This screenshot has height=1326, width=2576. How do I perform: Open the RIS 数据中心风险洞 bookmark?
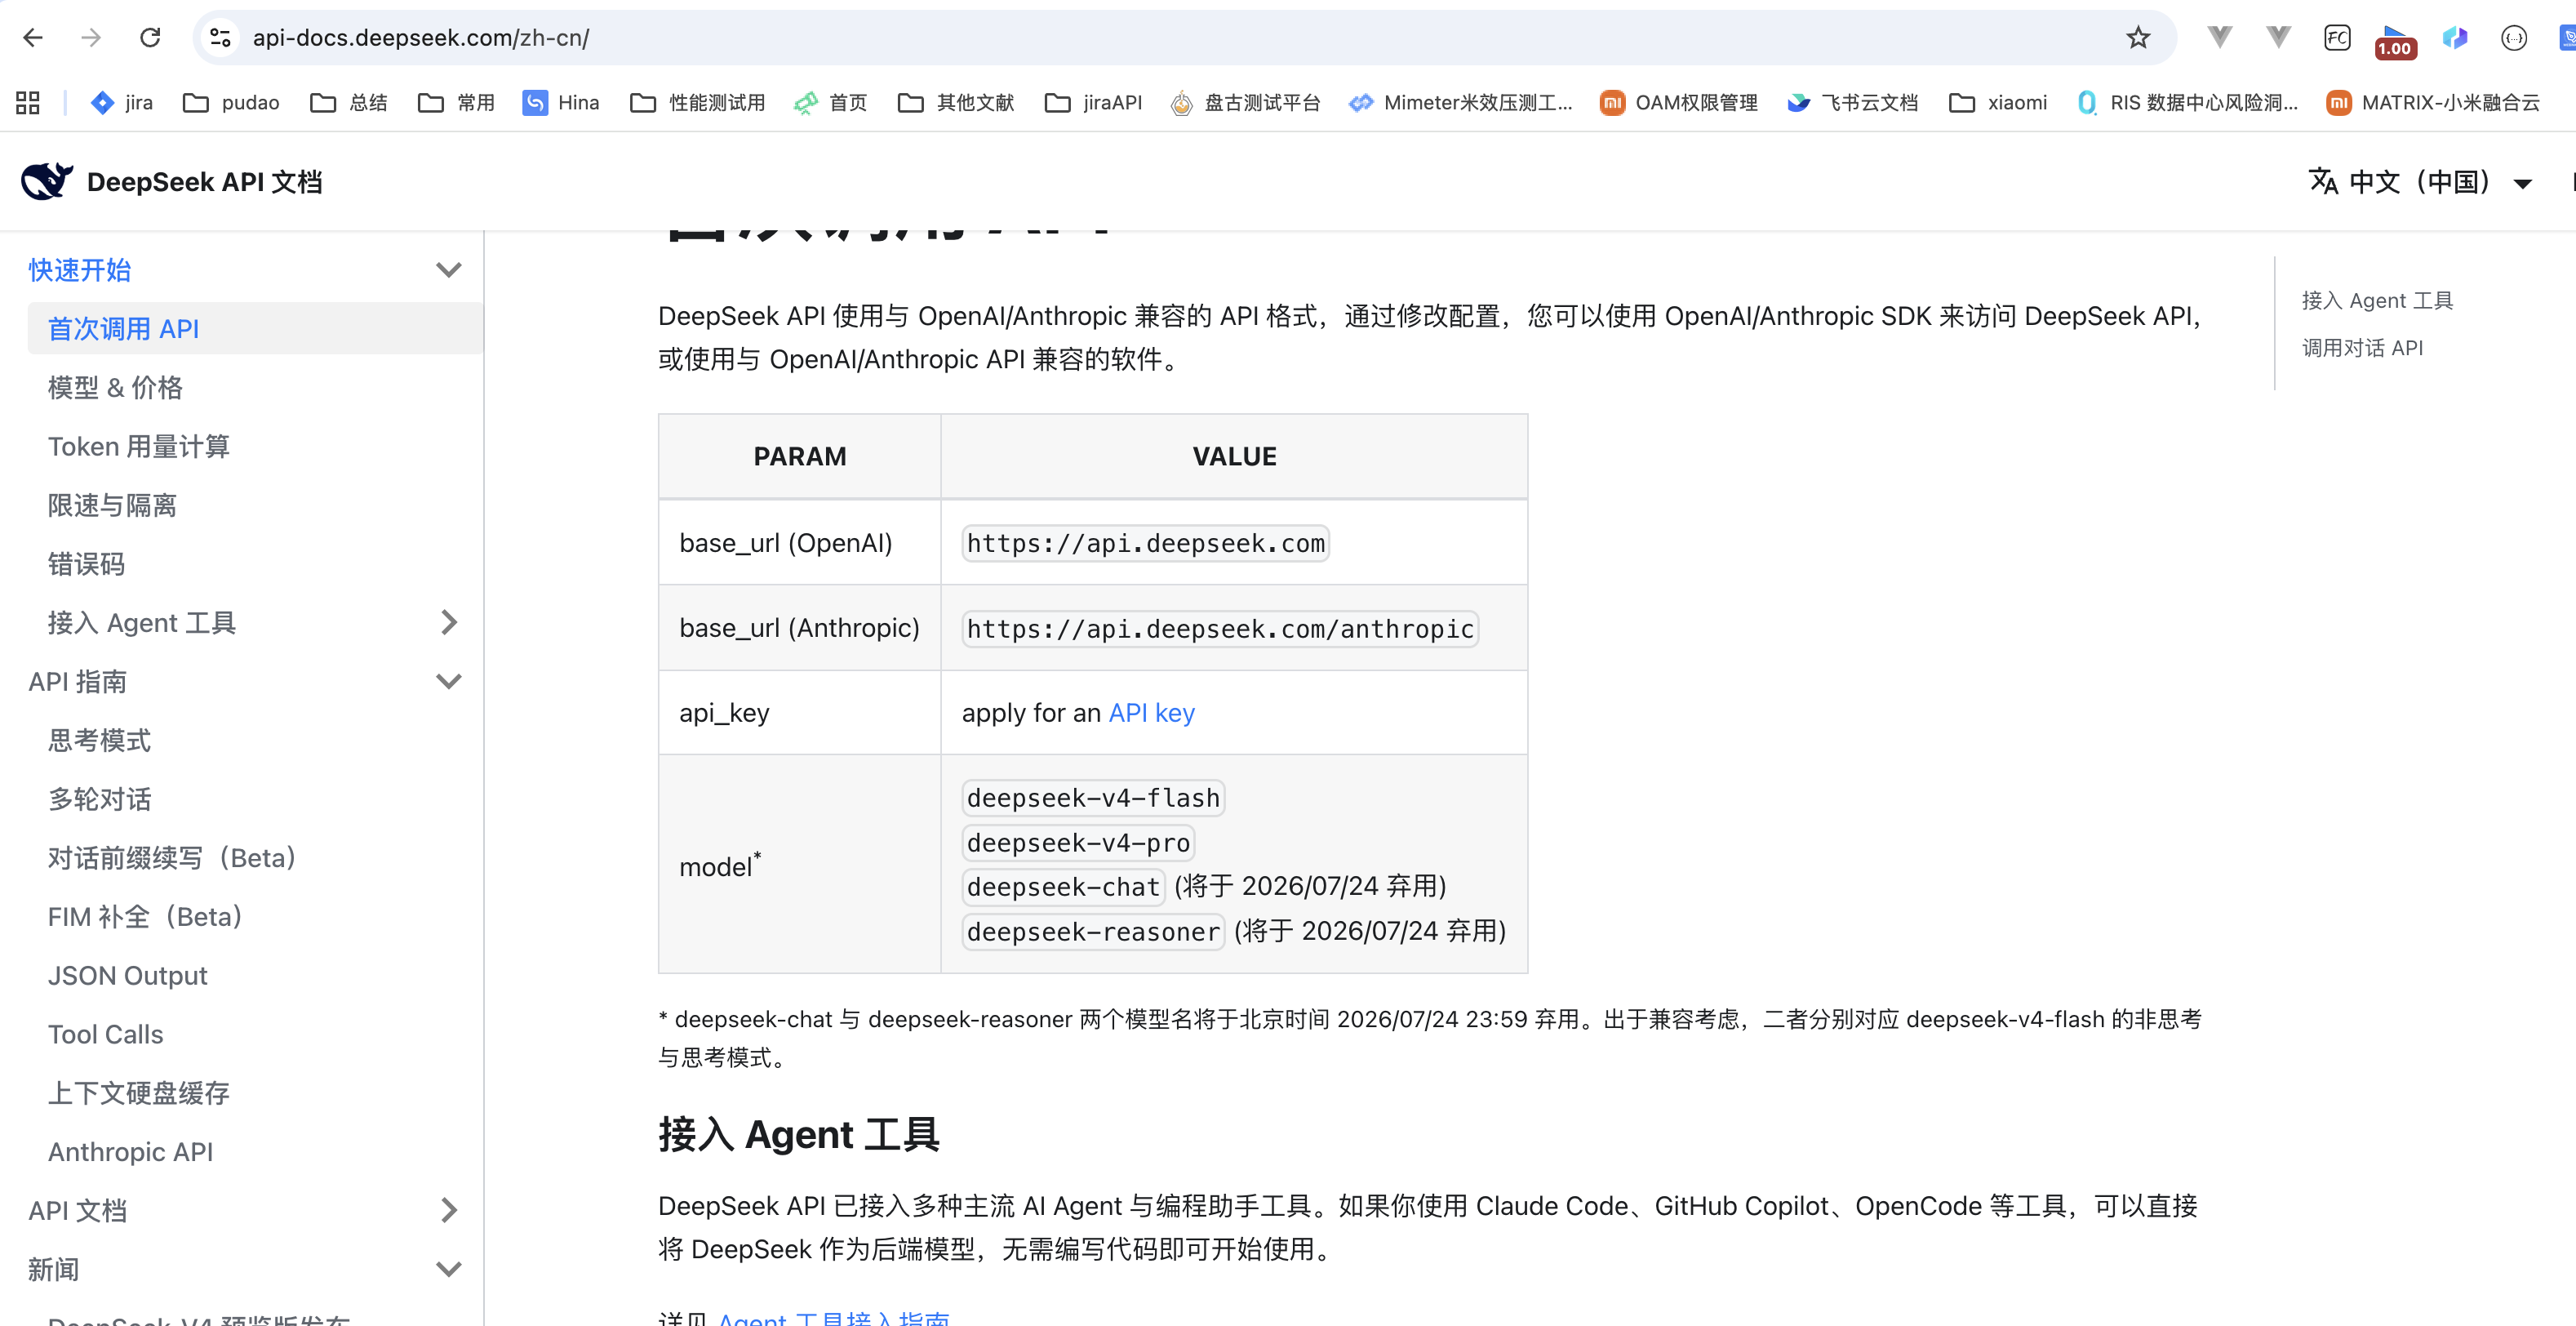coord(2187,102)
